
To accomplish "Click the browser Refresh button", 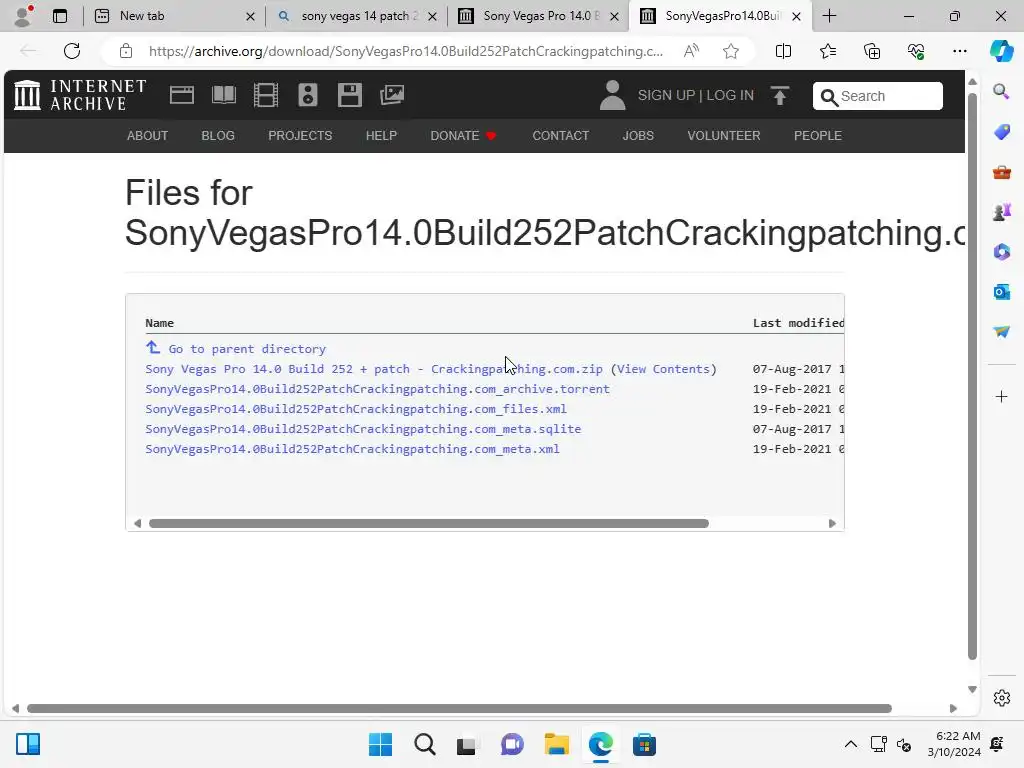I will 72,51.
